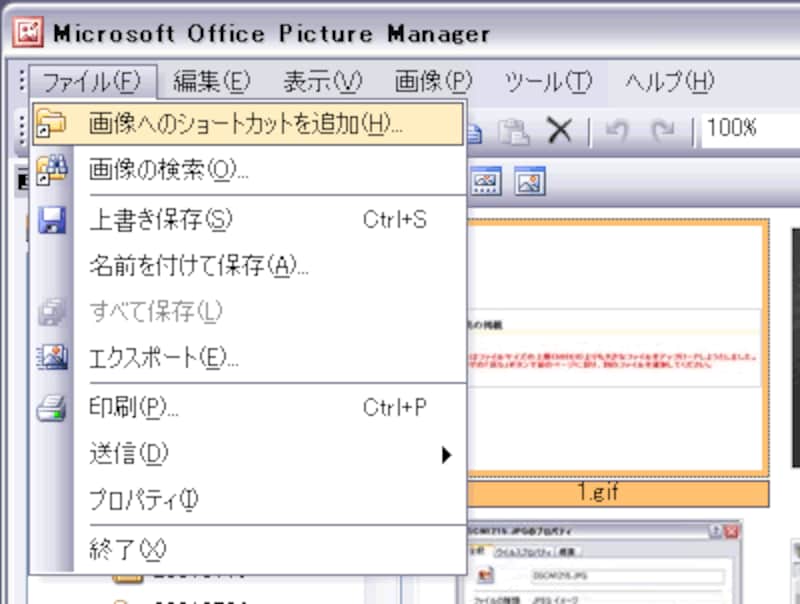
Task: Click the Delete (X) toolbar icon
Action: click(x=560, y=128)
